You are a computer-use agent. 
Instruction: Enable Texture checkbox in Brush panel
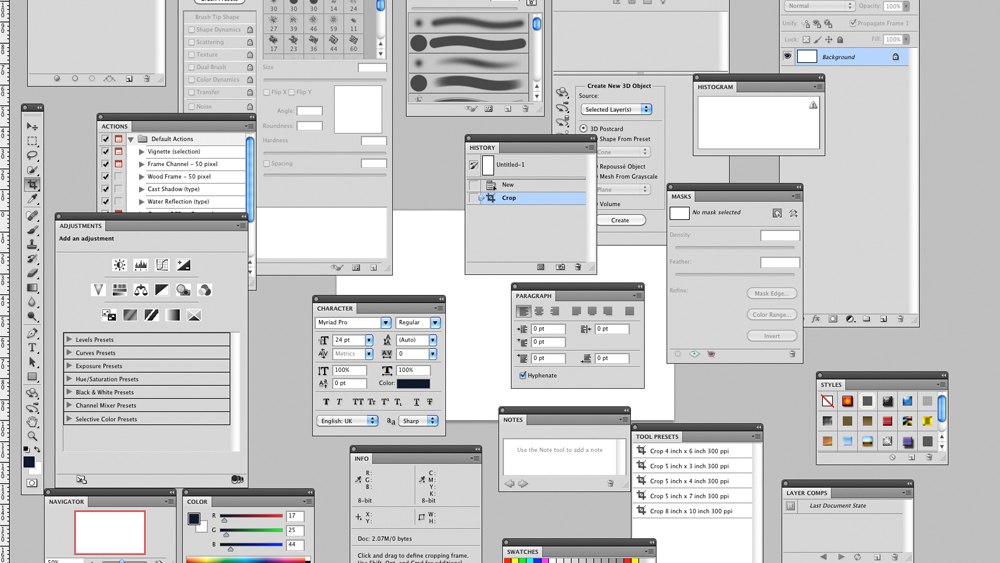[191, 55]
